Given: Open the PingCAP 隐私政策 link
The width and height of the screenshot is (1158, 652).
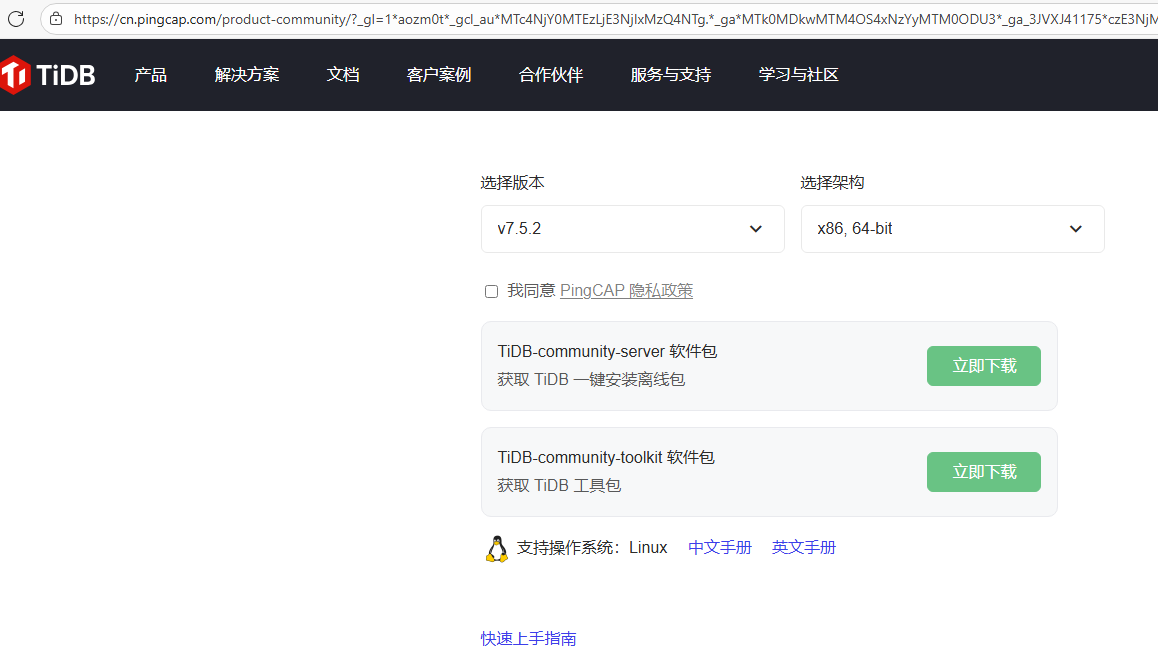Looking at the screenshot, I should coord(626,291).
